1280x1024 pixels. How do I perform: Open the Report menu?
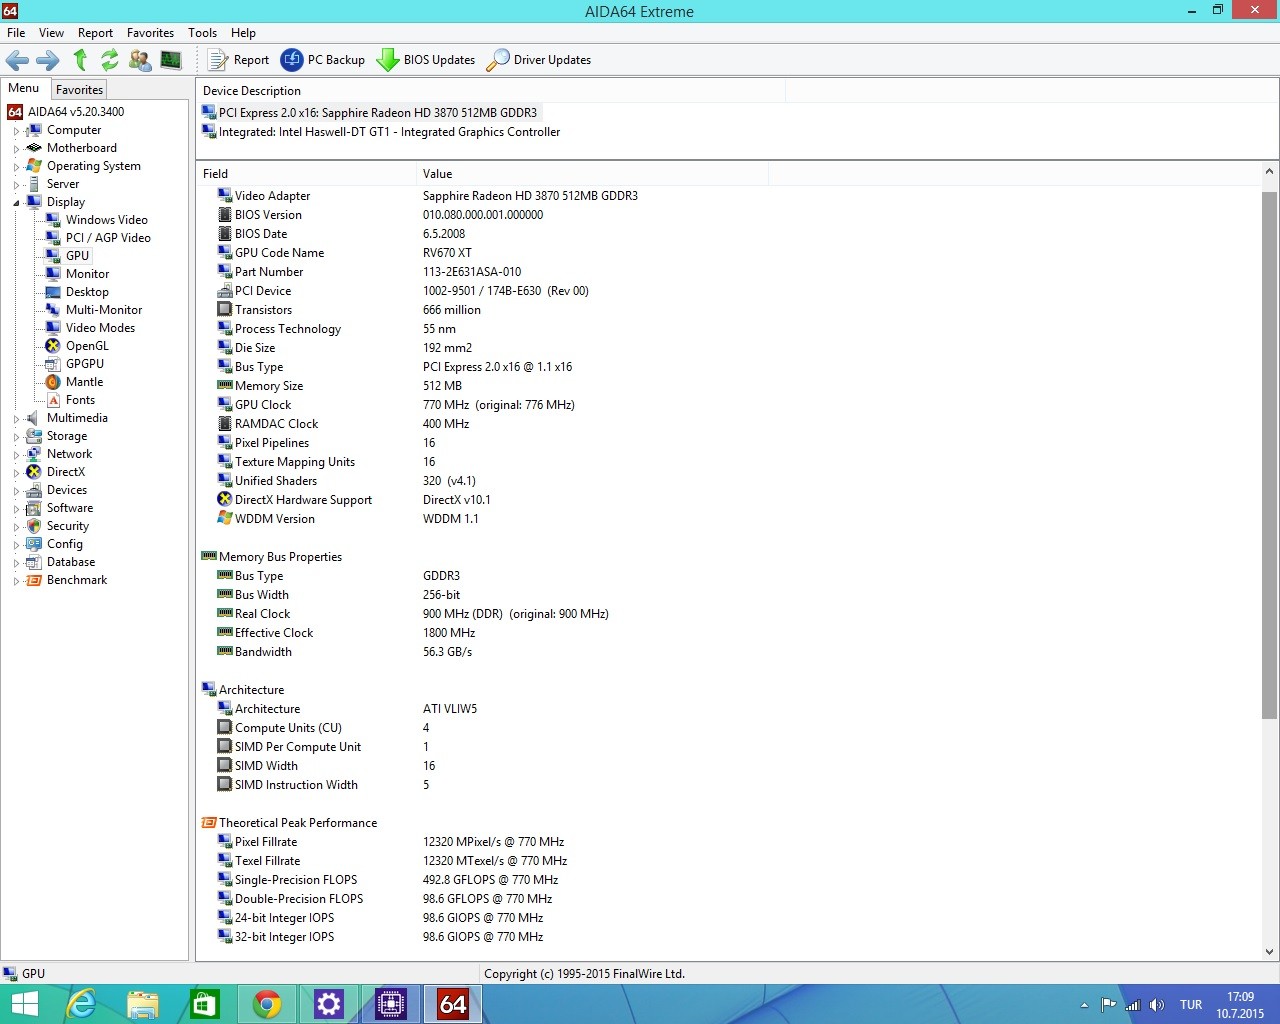click(95, 33)
